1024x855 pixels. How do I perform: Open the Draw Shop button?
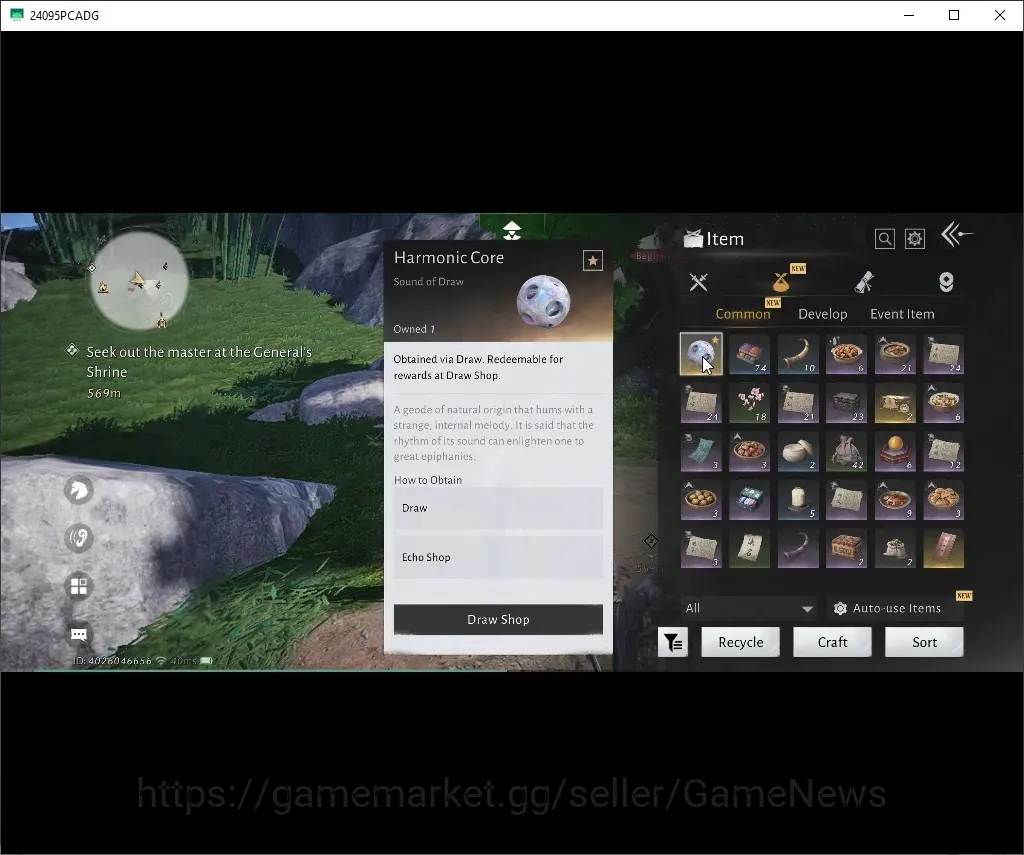(x=498, y=619)
